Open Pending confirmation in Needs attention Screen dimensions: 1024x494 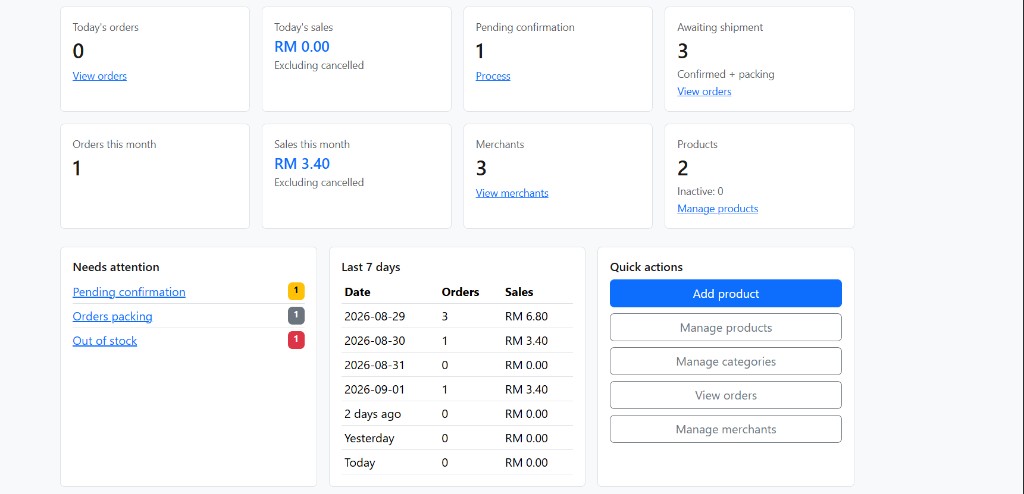pos(129,292)
